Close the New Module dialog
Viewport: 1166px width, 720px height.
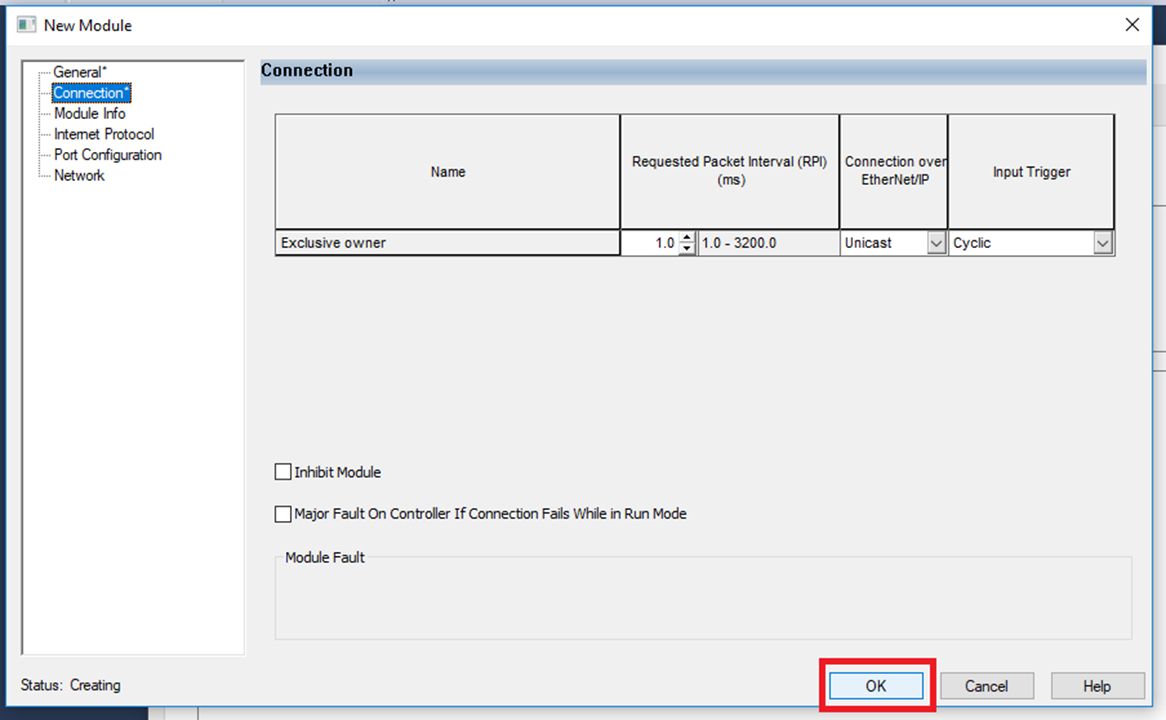pyautogui.click(x=1132, y=25)
